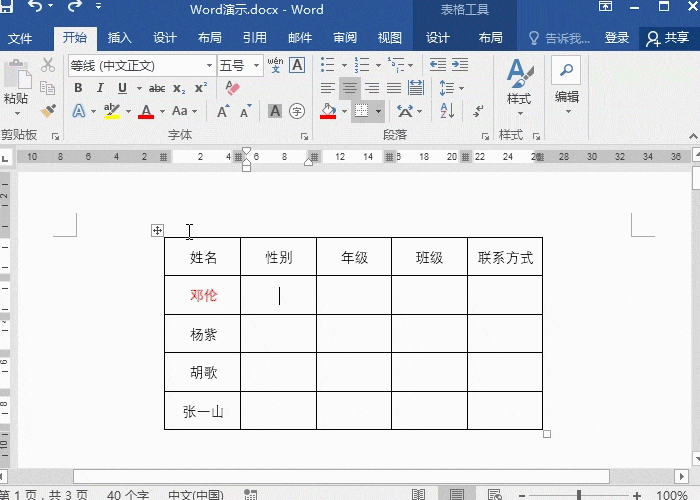Click the 共享 share button
This screenshot has height=500, width=700.
pyautogui.click(x=668, y=38)
